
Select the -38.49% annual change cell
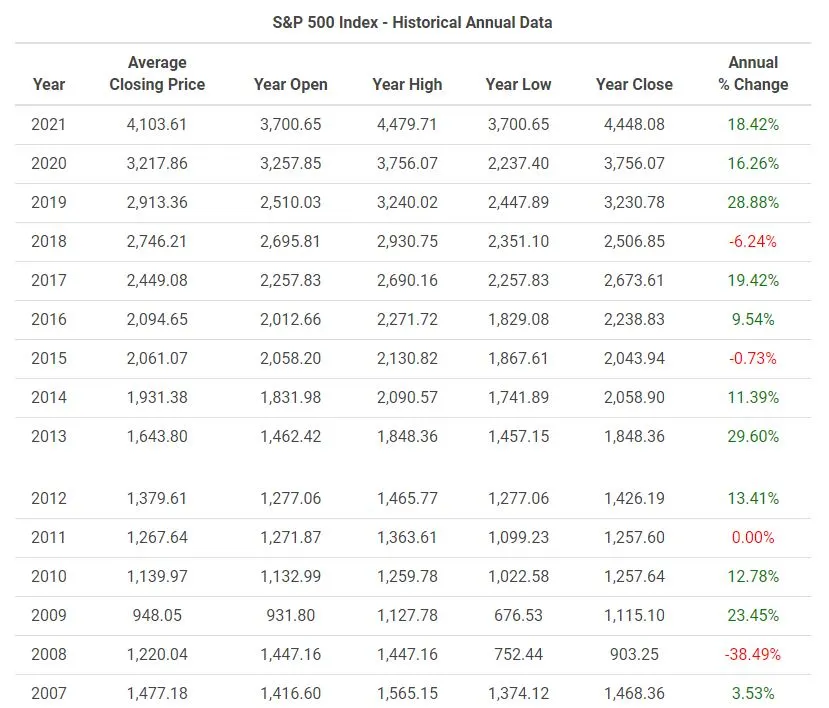click(x=753, y=654)
